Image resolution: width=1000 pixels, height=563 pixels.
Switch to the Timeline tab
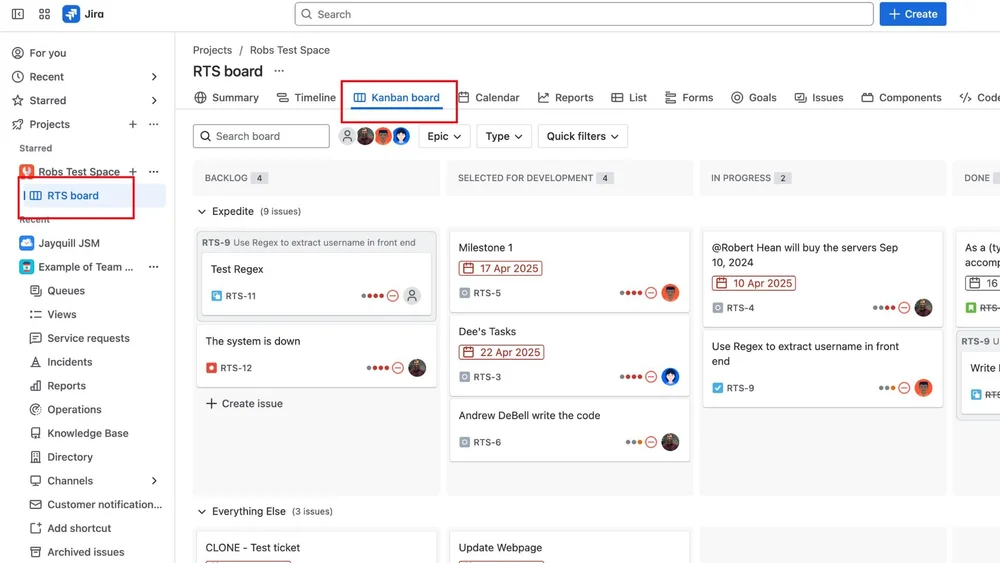306,98
